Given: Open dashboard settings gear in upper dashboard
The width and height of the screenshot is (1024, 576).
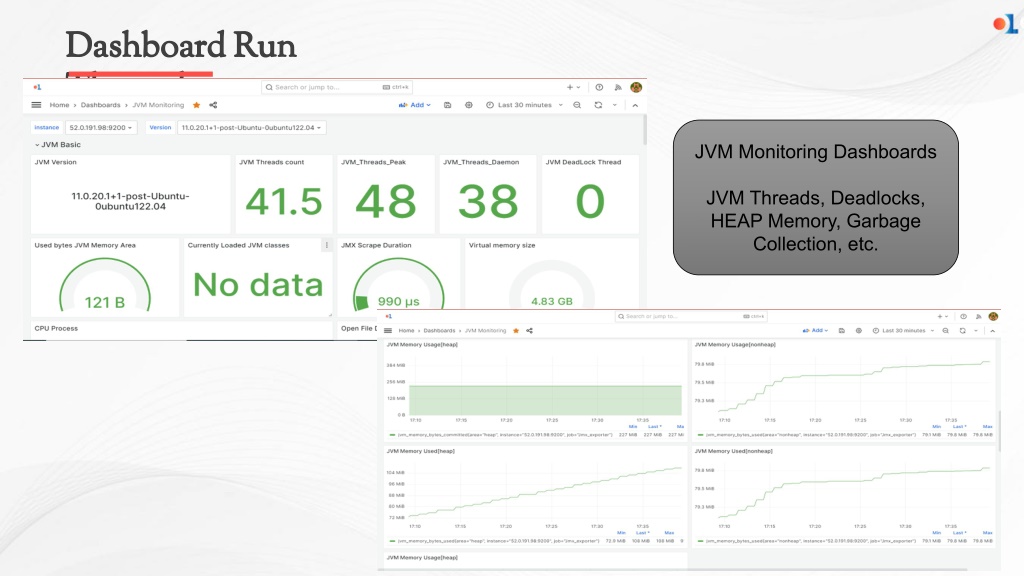Looking at the screenshot, I should tap(468, 104).
